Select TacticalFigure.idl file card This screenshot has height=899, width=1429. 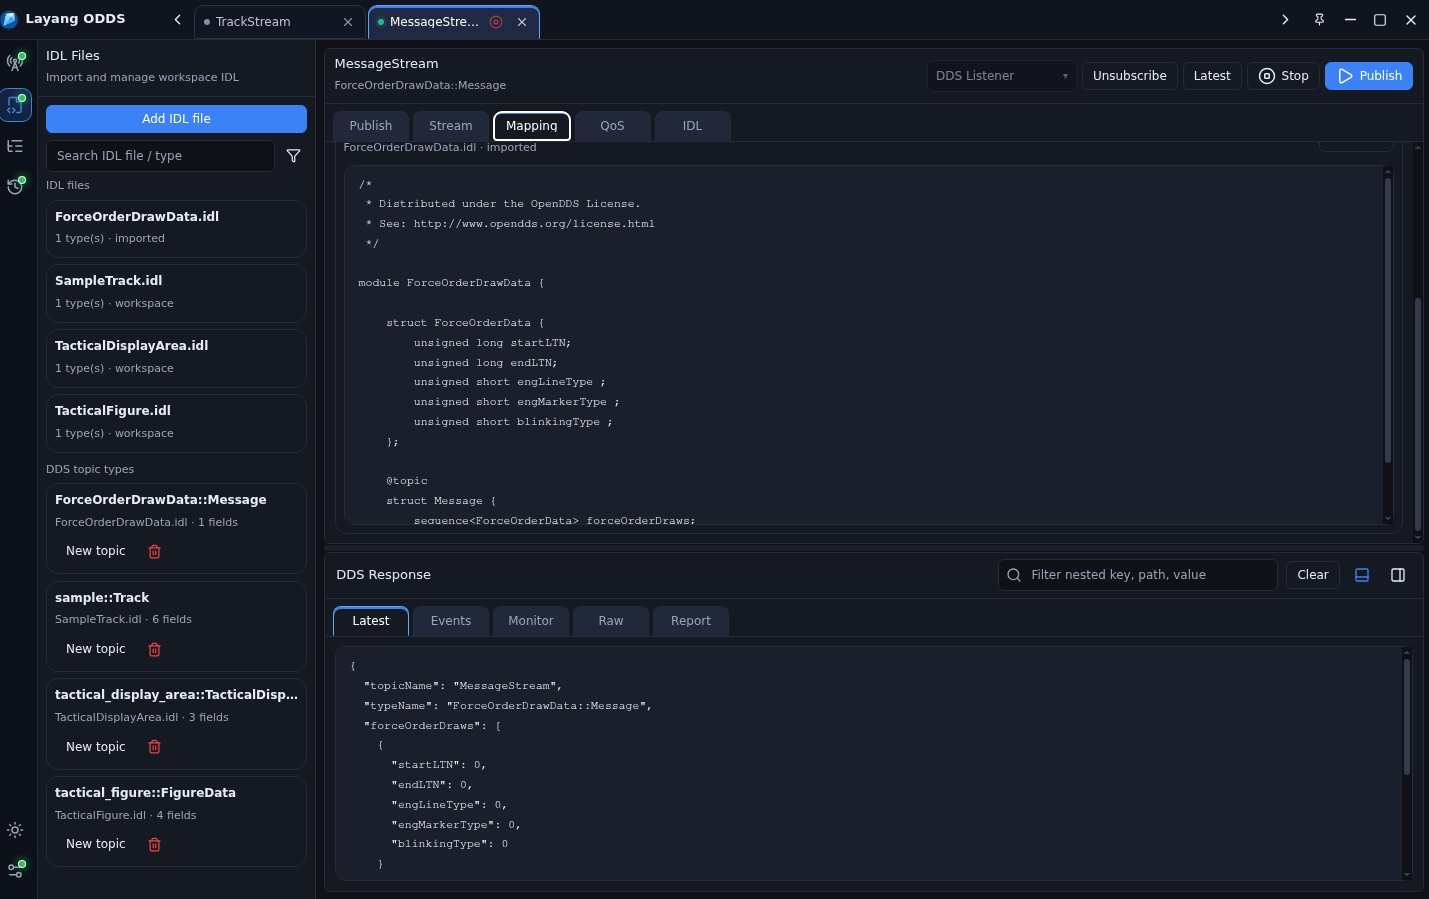(x=176, y=424)
